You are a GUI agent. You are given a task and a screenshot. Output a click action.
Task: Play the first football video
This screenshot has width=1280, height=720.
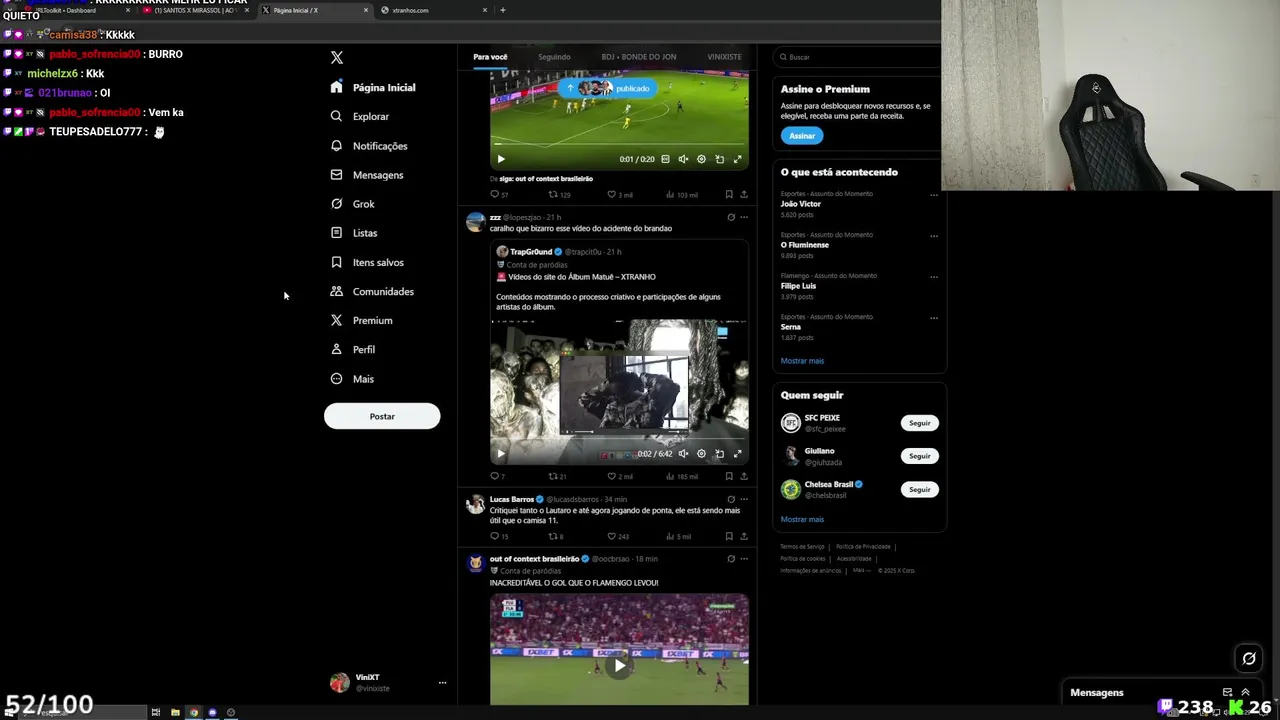501,159
